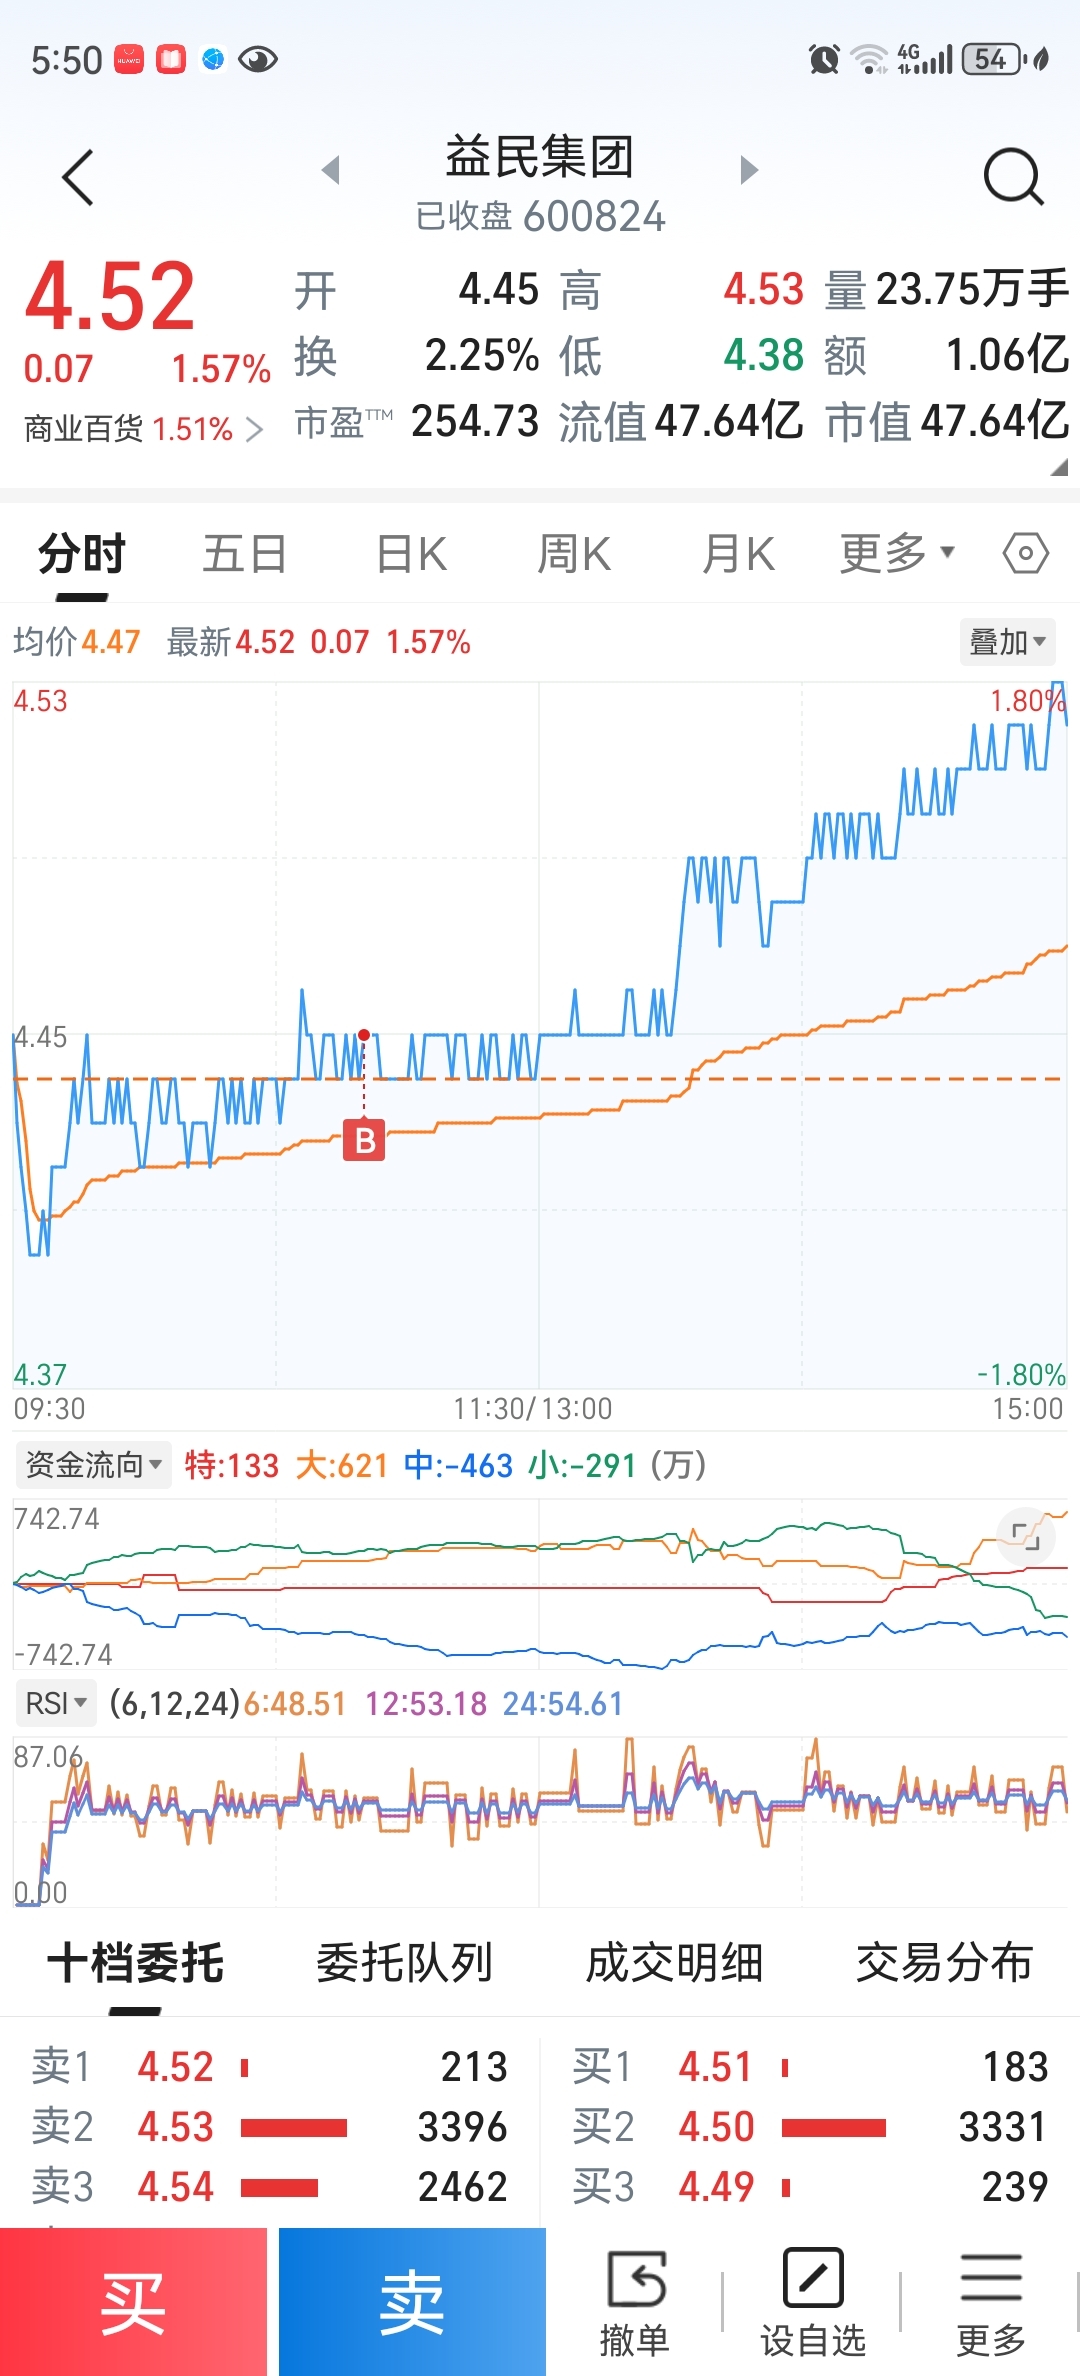This screenshot has width=1080, height=2376.
Task: Expand the 更多 chart period dropdown
Action: click(x=897, y=554)
